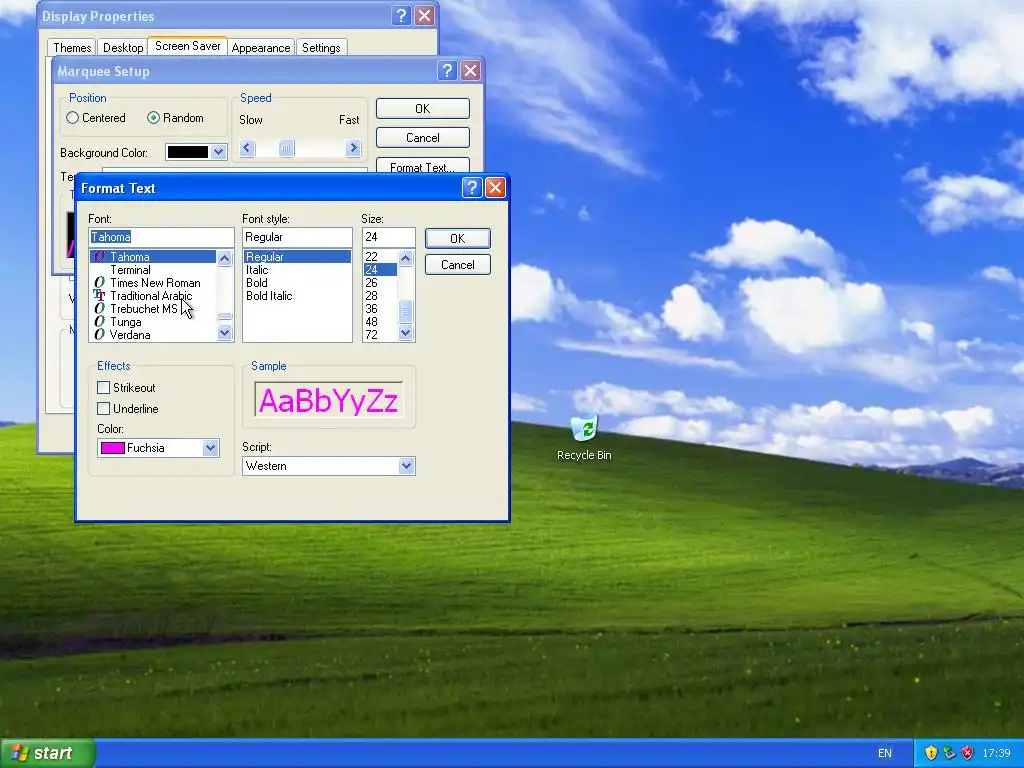Click the yellow security shield tray icon
Viewport: 1024px width, 768px height.
931,753
